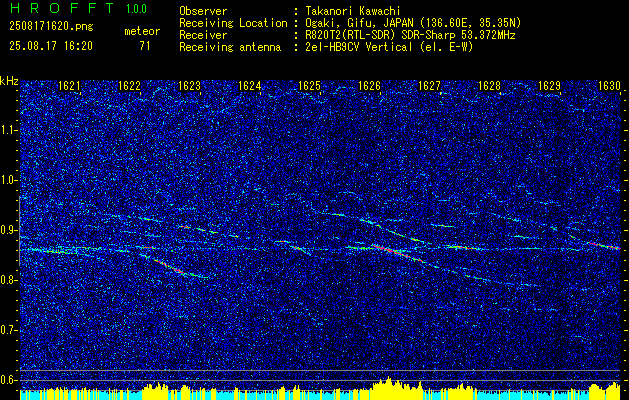Click the date stamp 25.08.17 16:20

coord(51,46)
